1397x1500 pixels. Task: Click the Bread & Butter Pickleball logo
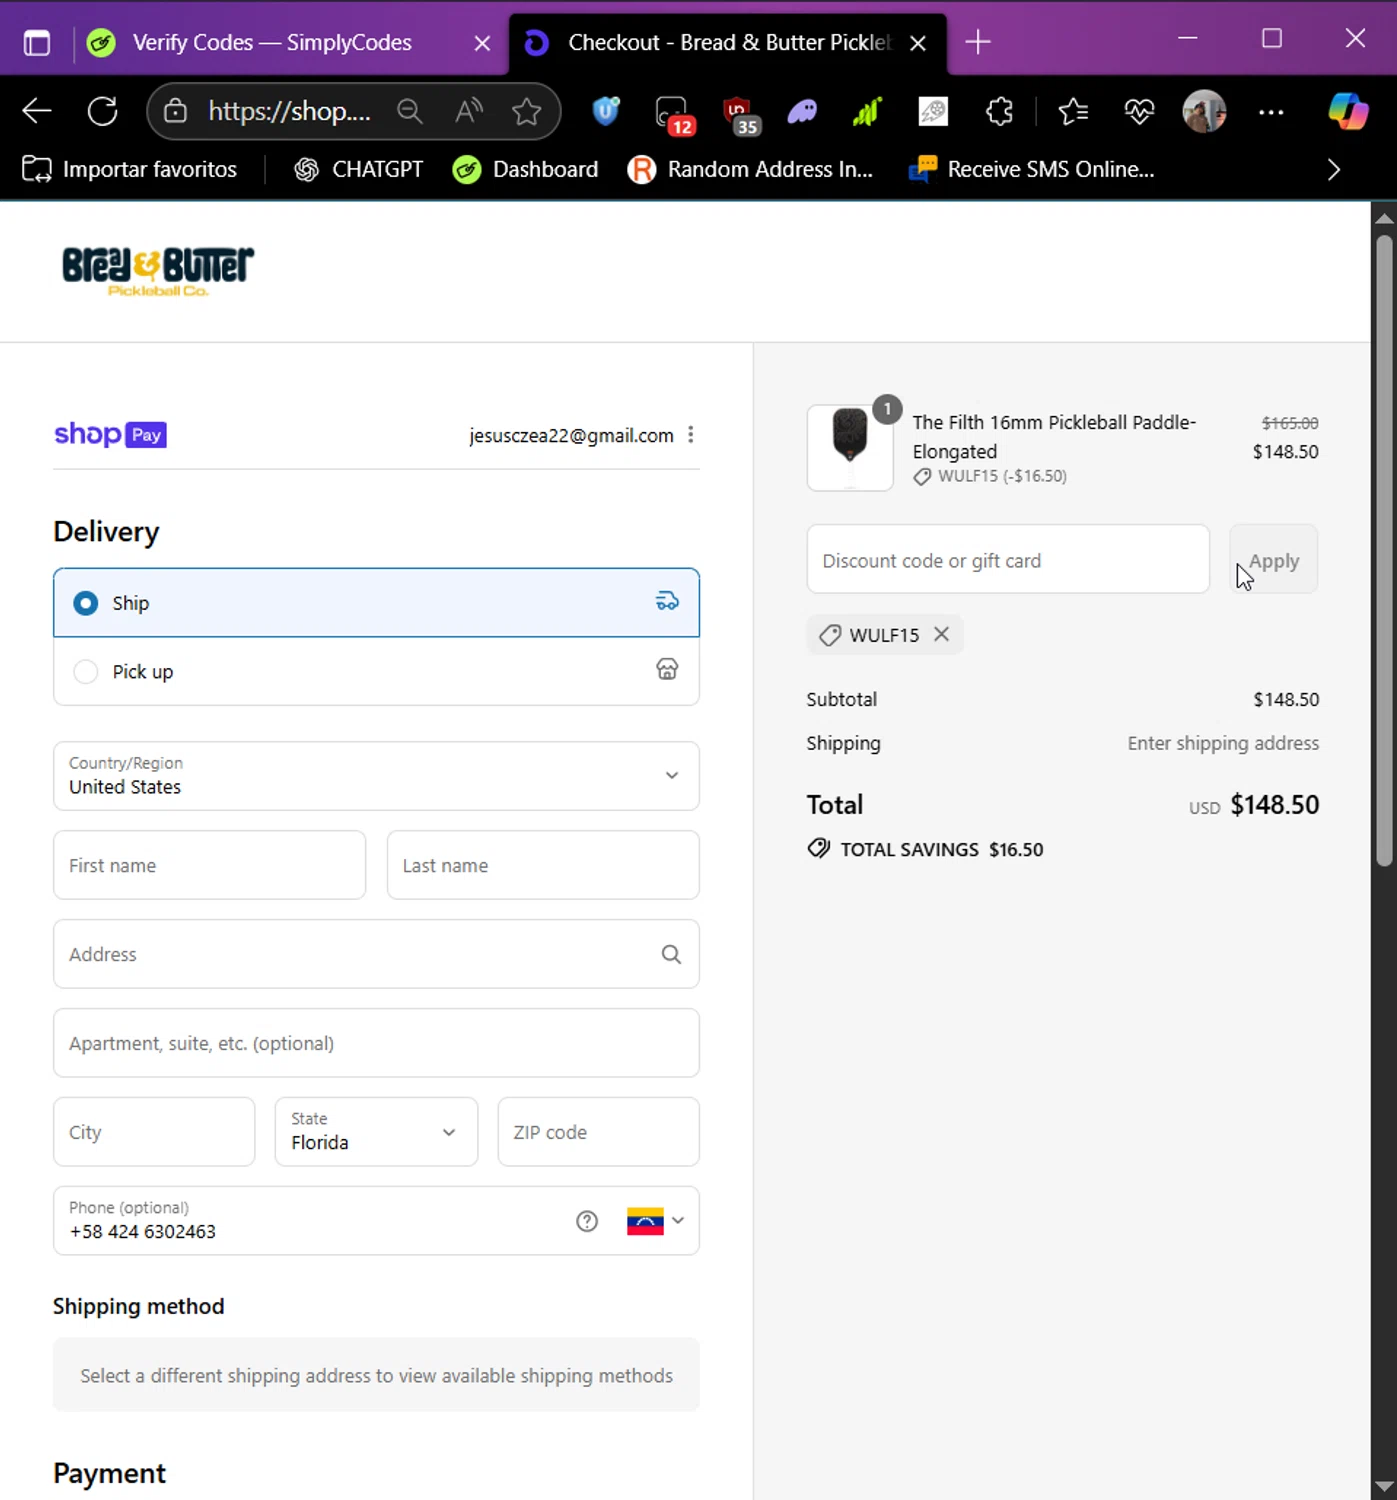[x=158, y=271]
